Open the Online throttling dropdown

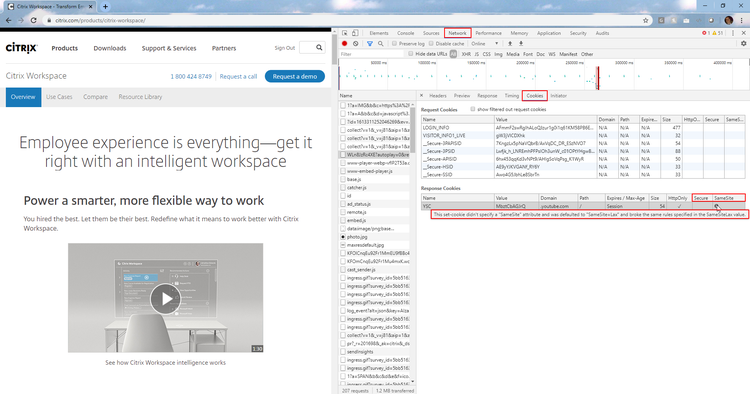485,44
